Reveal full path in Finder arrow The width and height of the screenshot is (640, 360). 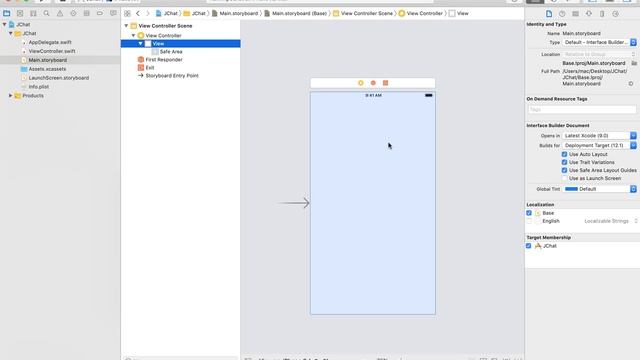[631, 84]
